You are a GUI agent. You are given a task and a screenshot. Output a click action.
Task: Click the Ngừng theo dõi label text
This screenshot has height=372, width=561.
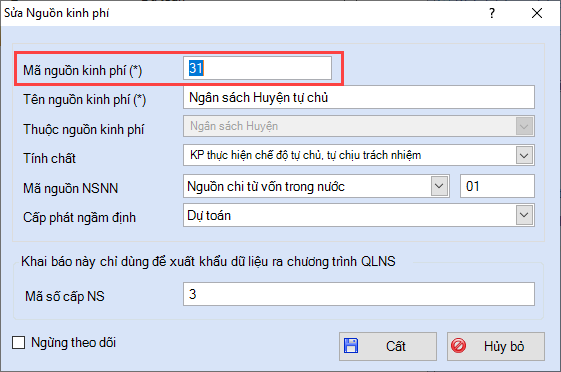(x=73, y=342)
